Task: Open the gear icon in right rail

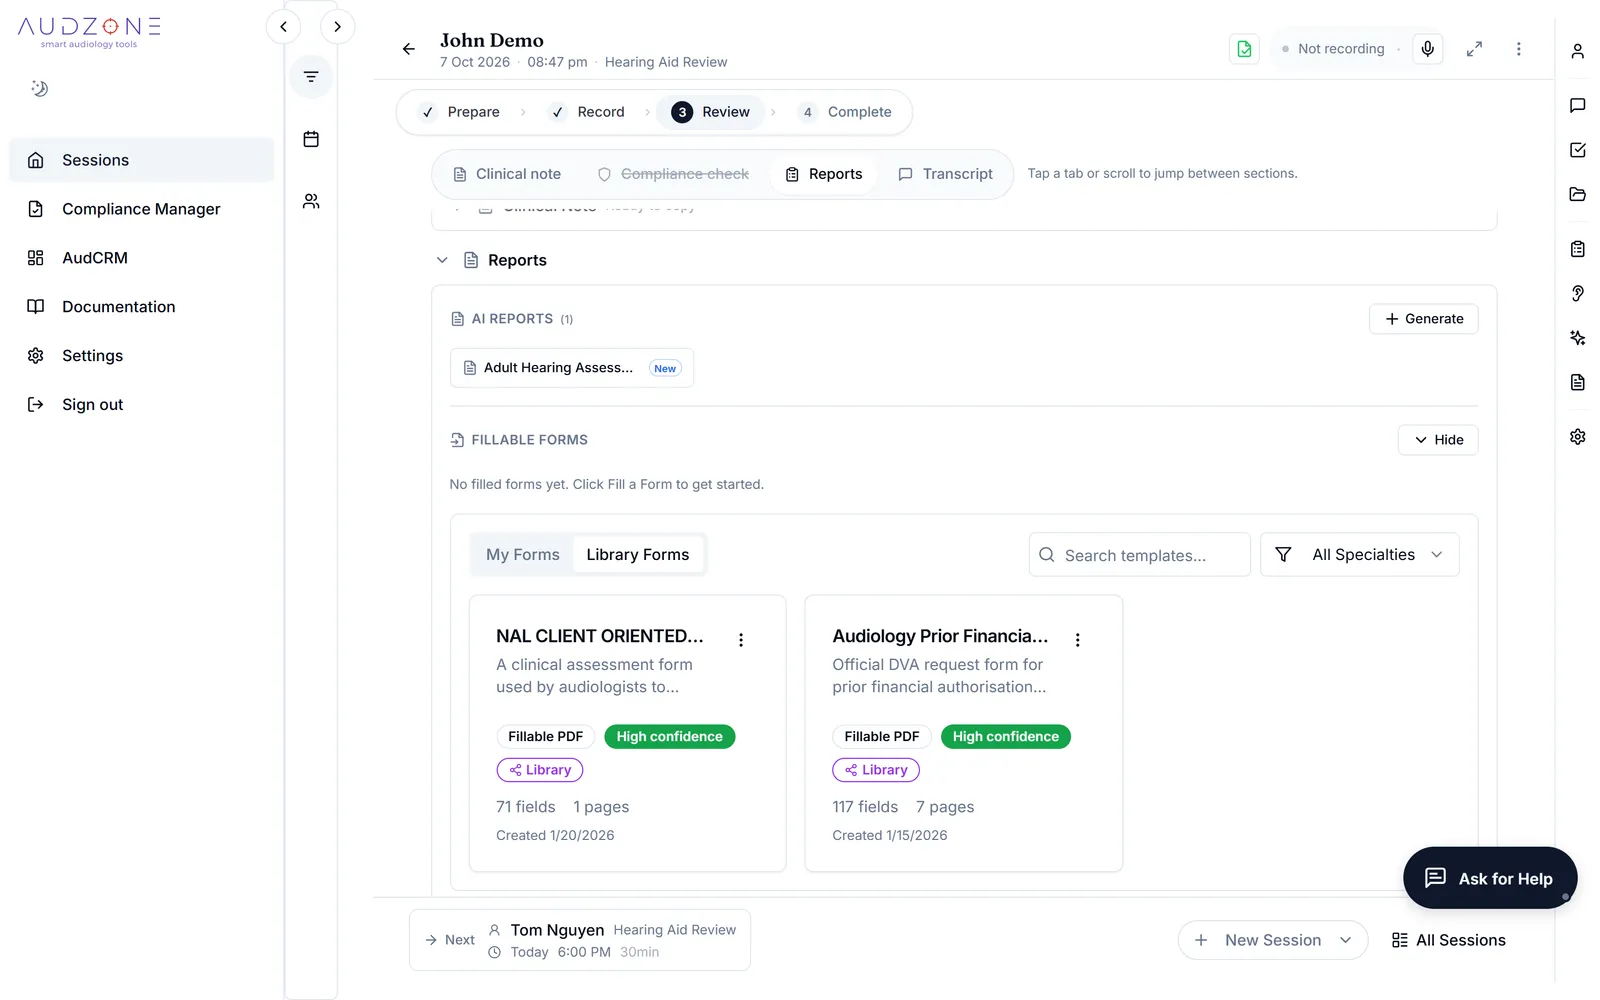Action: point(1577,437)
